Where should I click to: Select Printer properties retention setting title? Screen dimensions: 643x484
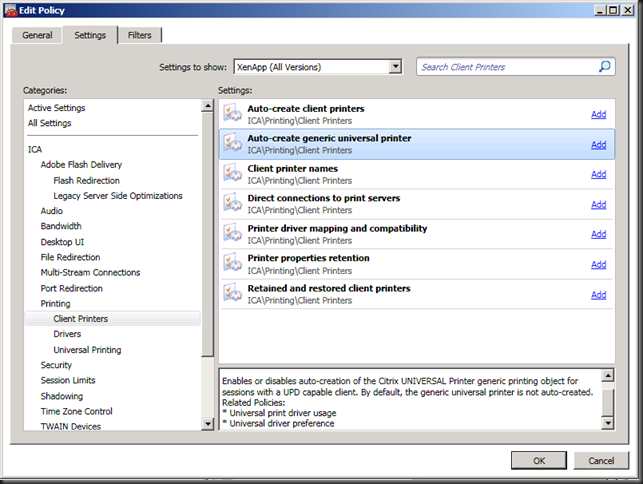pyautogui.click(x=308, y=258)
